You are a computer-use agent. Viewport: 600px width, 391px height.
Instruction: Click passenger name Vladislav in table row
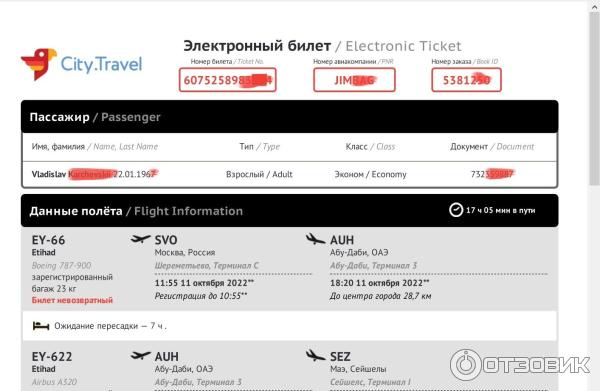[x=49, y=174]
